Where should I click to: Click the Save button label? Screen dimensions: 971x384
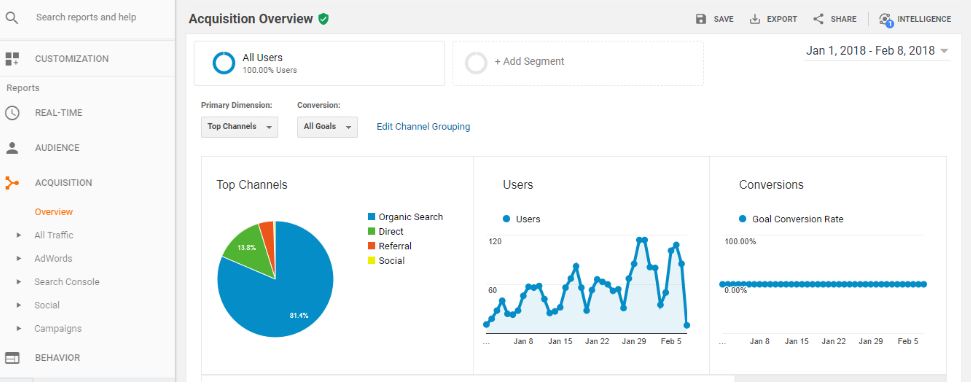(723, 19)
